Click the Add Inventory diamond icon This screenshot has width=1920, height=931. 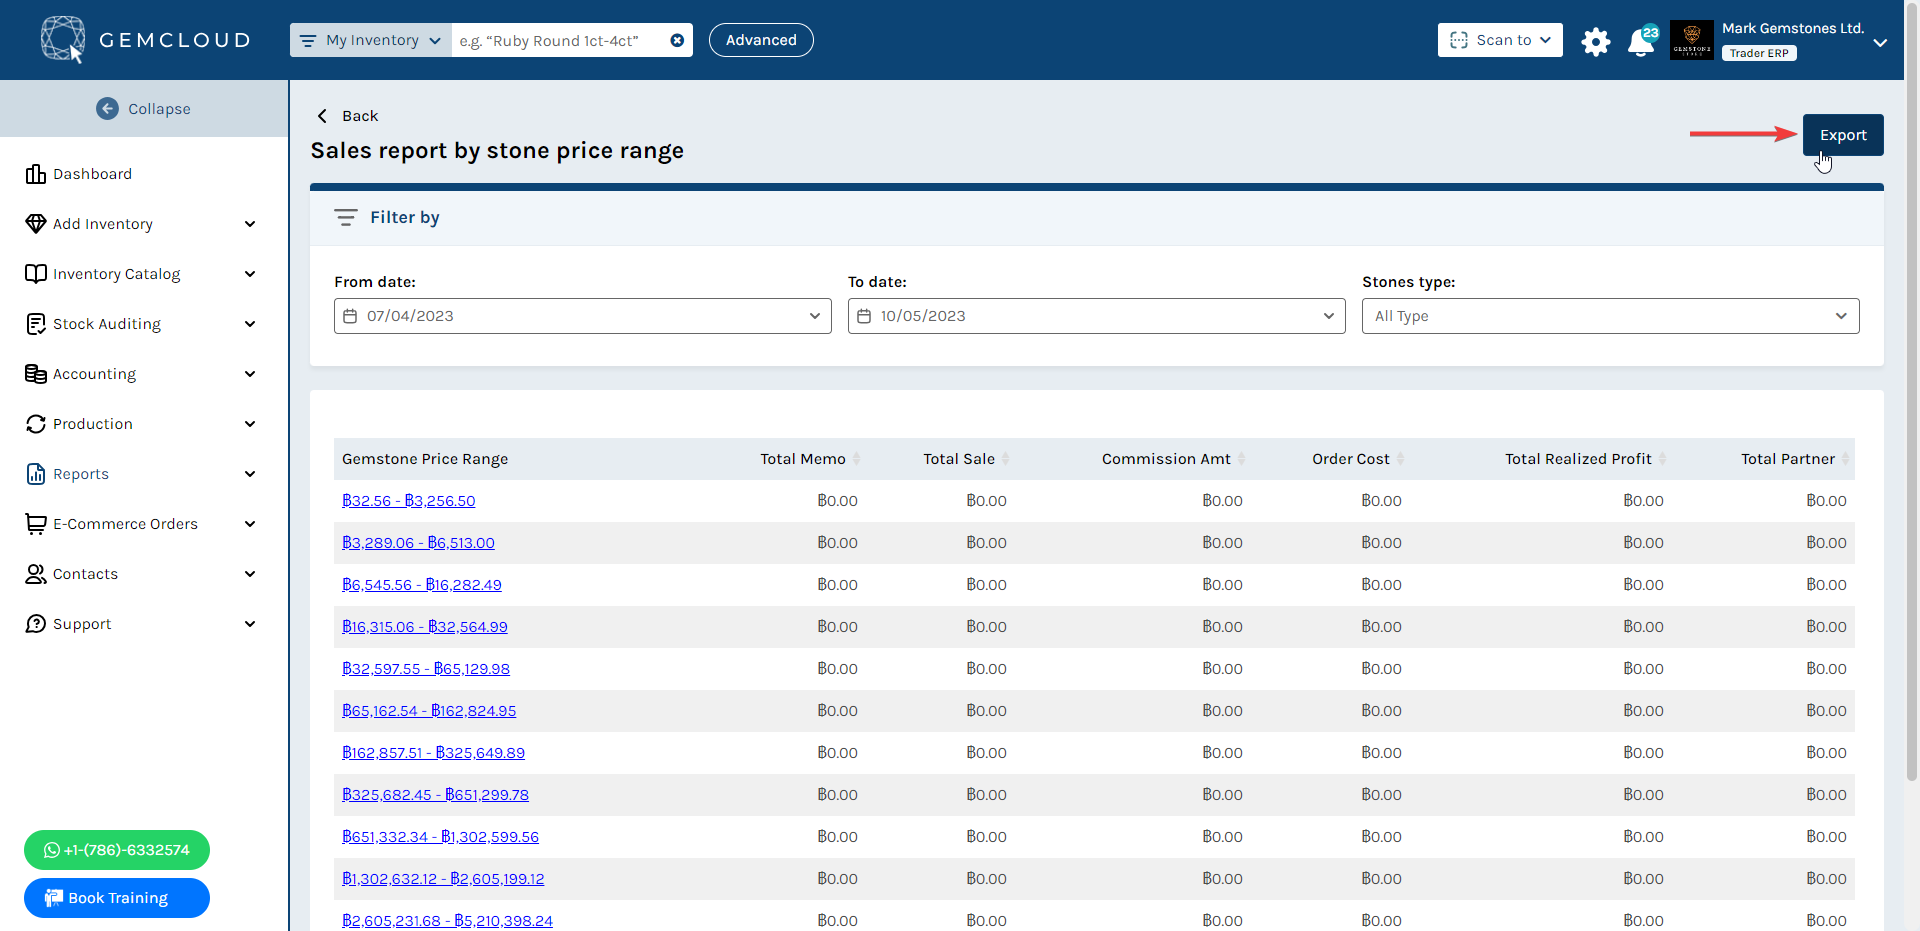pyautogui.click(x=36, y=223)
